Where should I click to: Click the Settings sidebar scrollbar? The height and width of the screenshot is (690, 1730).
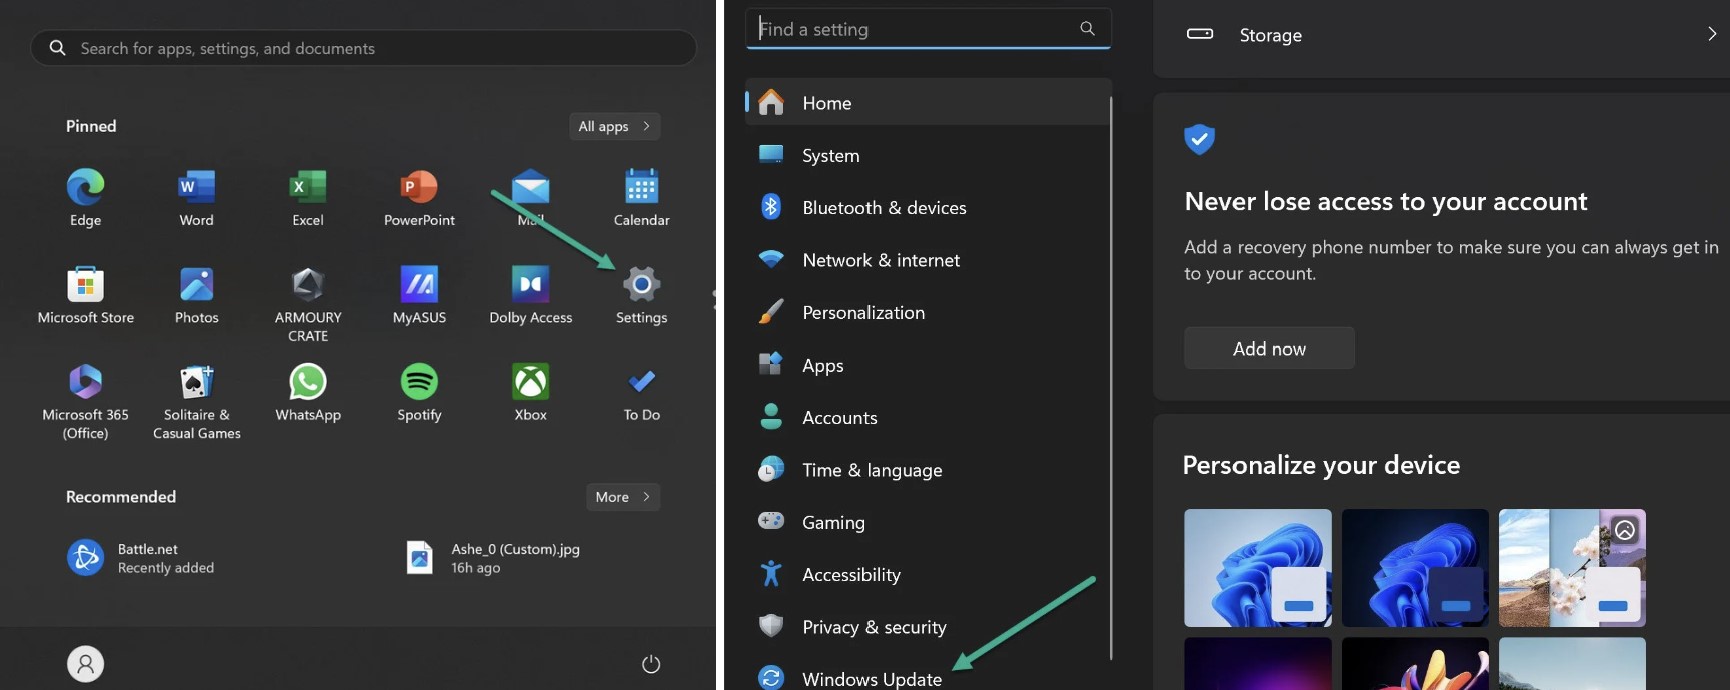(1111, 378)
